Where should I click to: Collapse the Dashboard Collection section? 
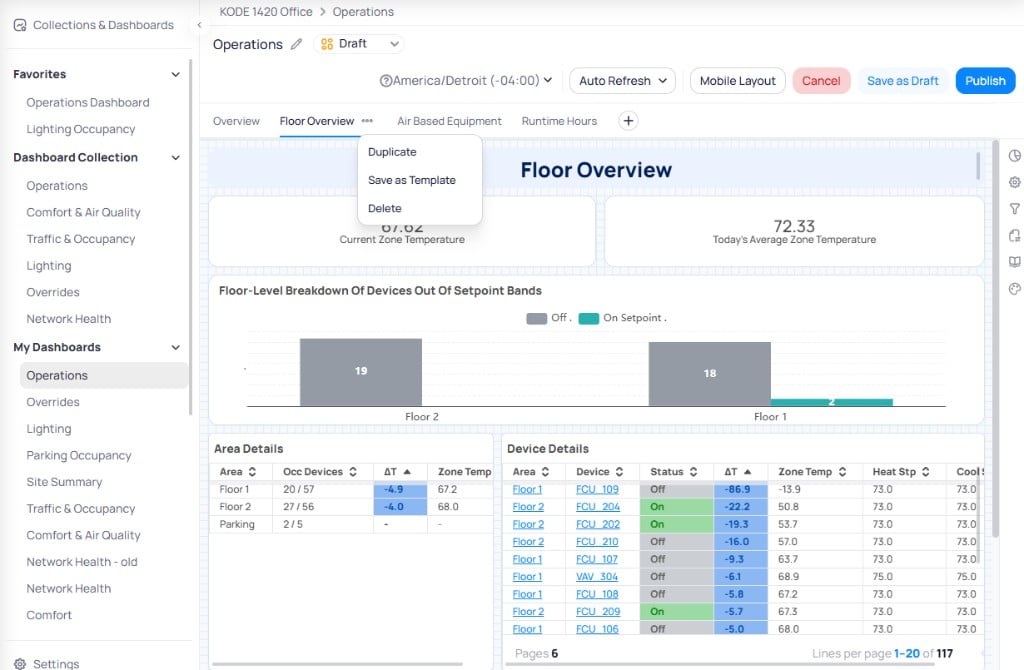click(175, 157)
